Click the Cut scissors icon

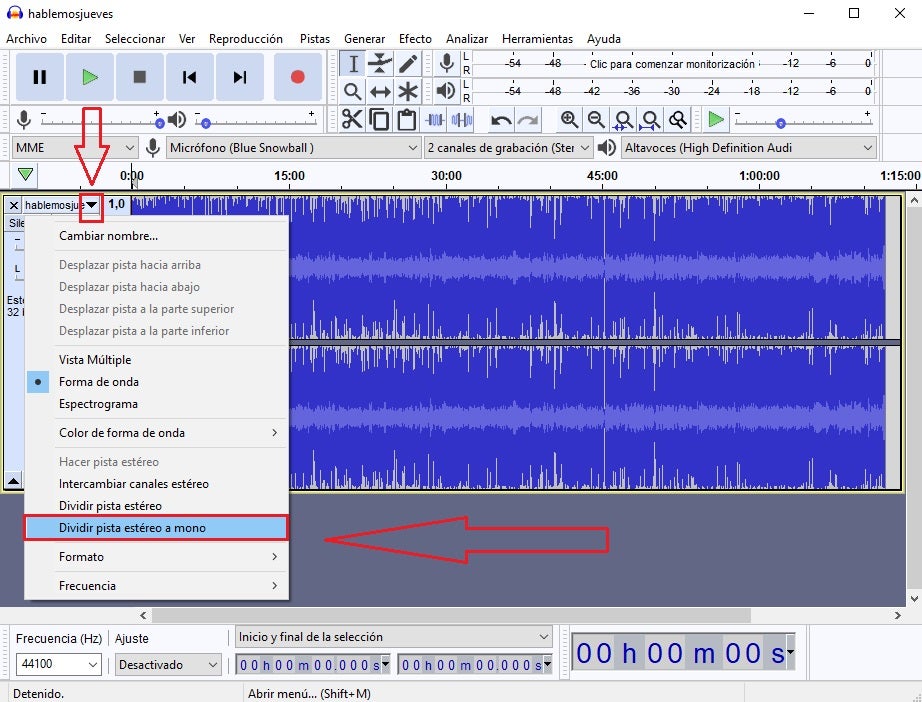pos(352,119)
